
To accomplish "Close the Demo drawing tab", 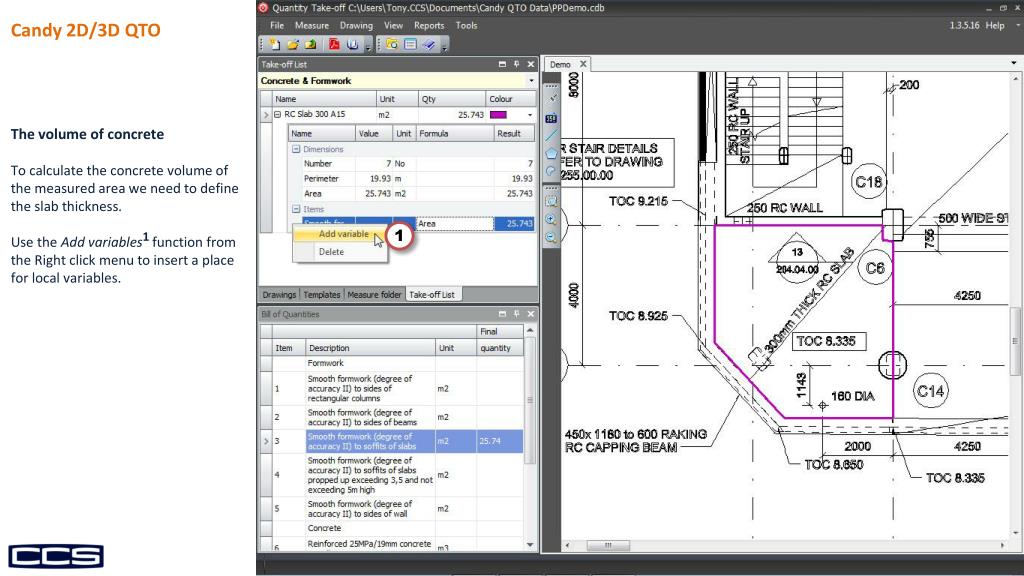I will [x=583, y=64].
